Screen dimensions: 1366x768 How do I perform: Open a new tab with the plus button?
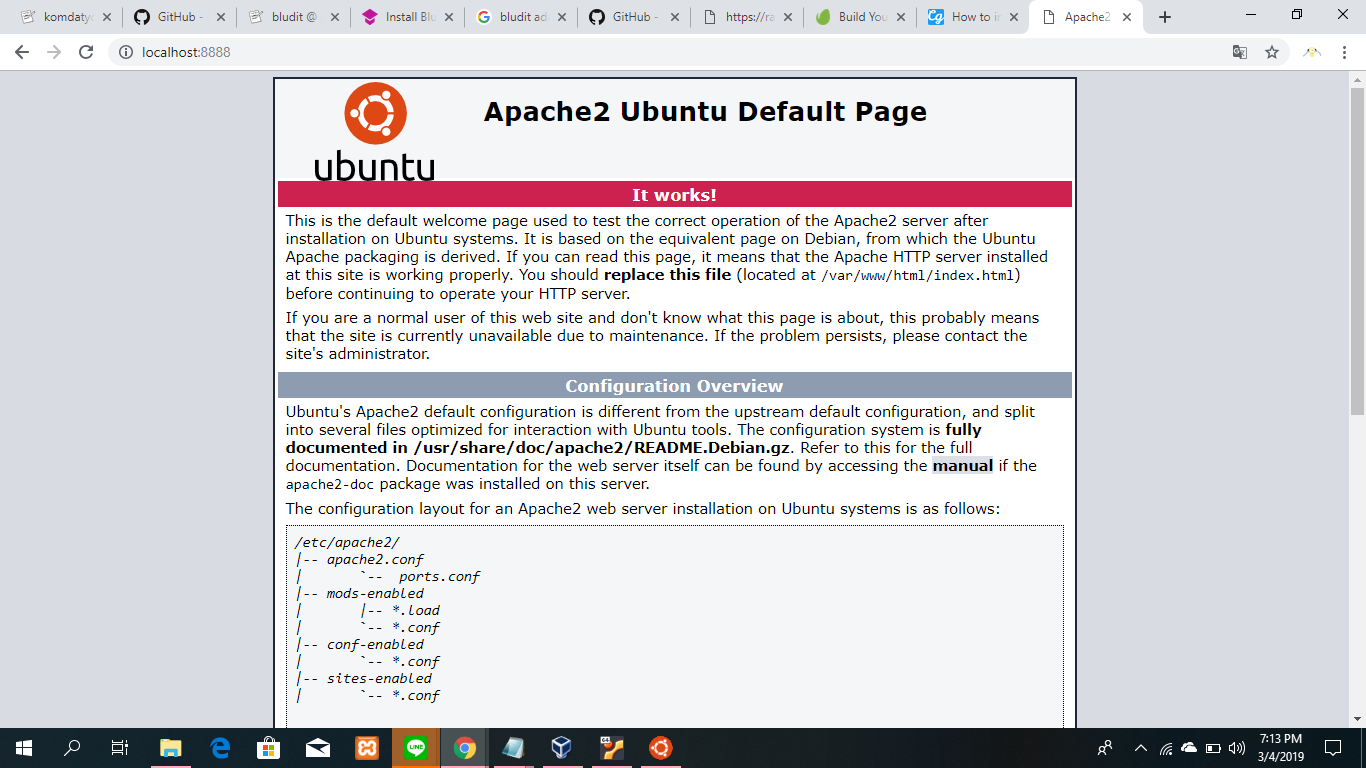pos(1165,17)
